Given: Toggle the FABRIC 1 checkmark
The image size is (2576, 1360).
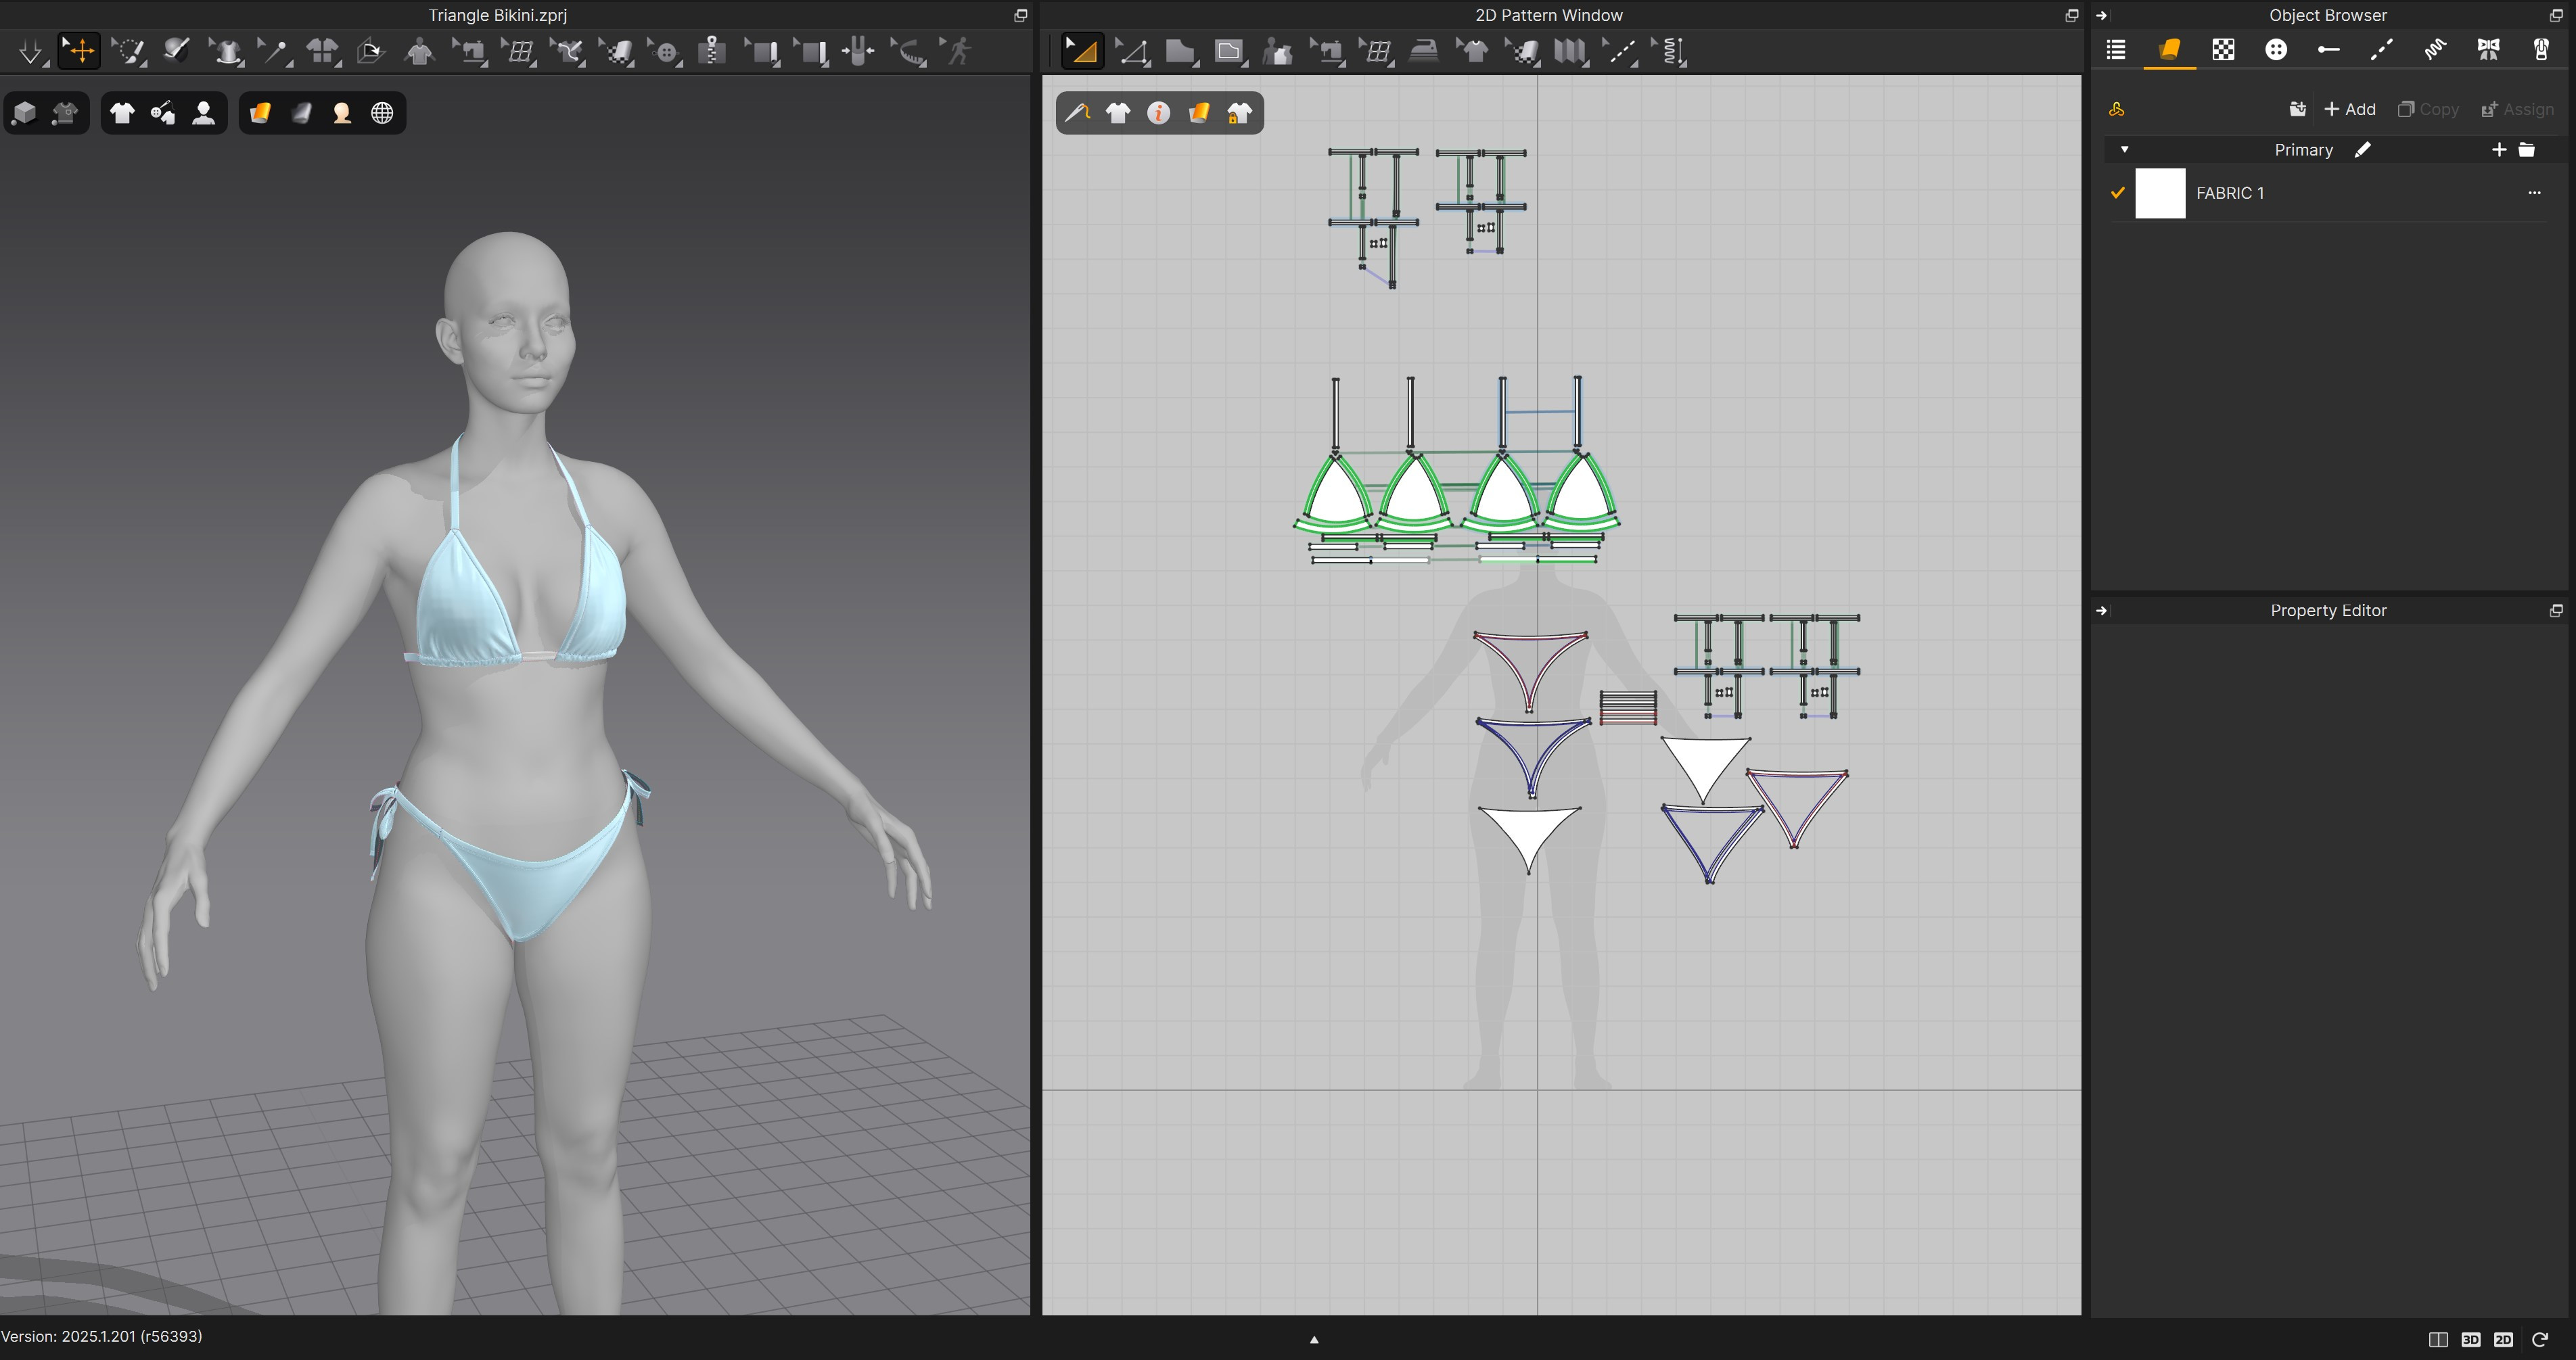Looking at the screenshot, I should 2117,193.
